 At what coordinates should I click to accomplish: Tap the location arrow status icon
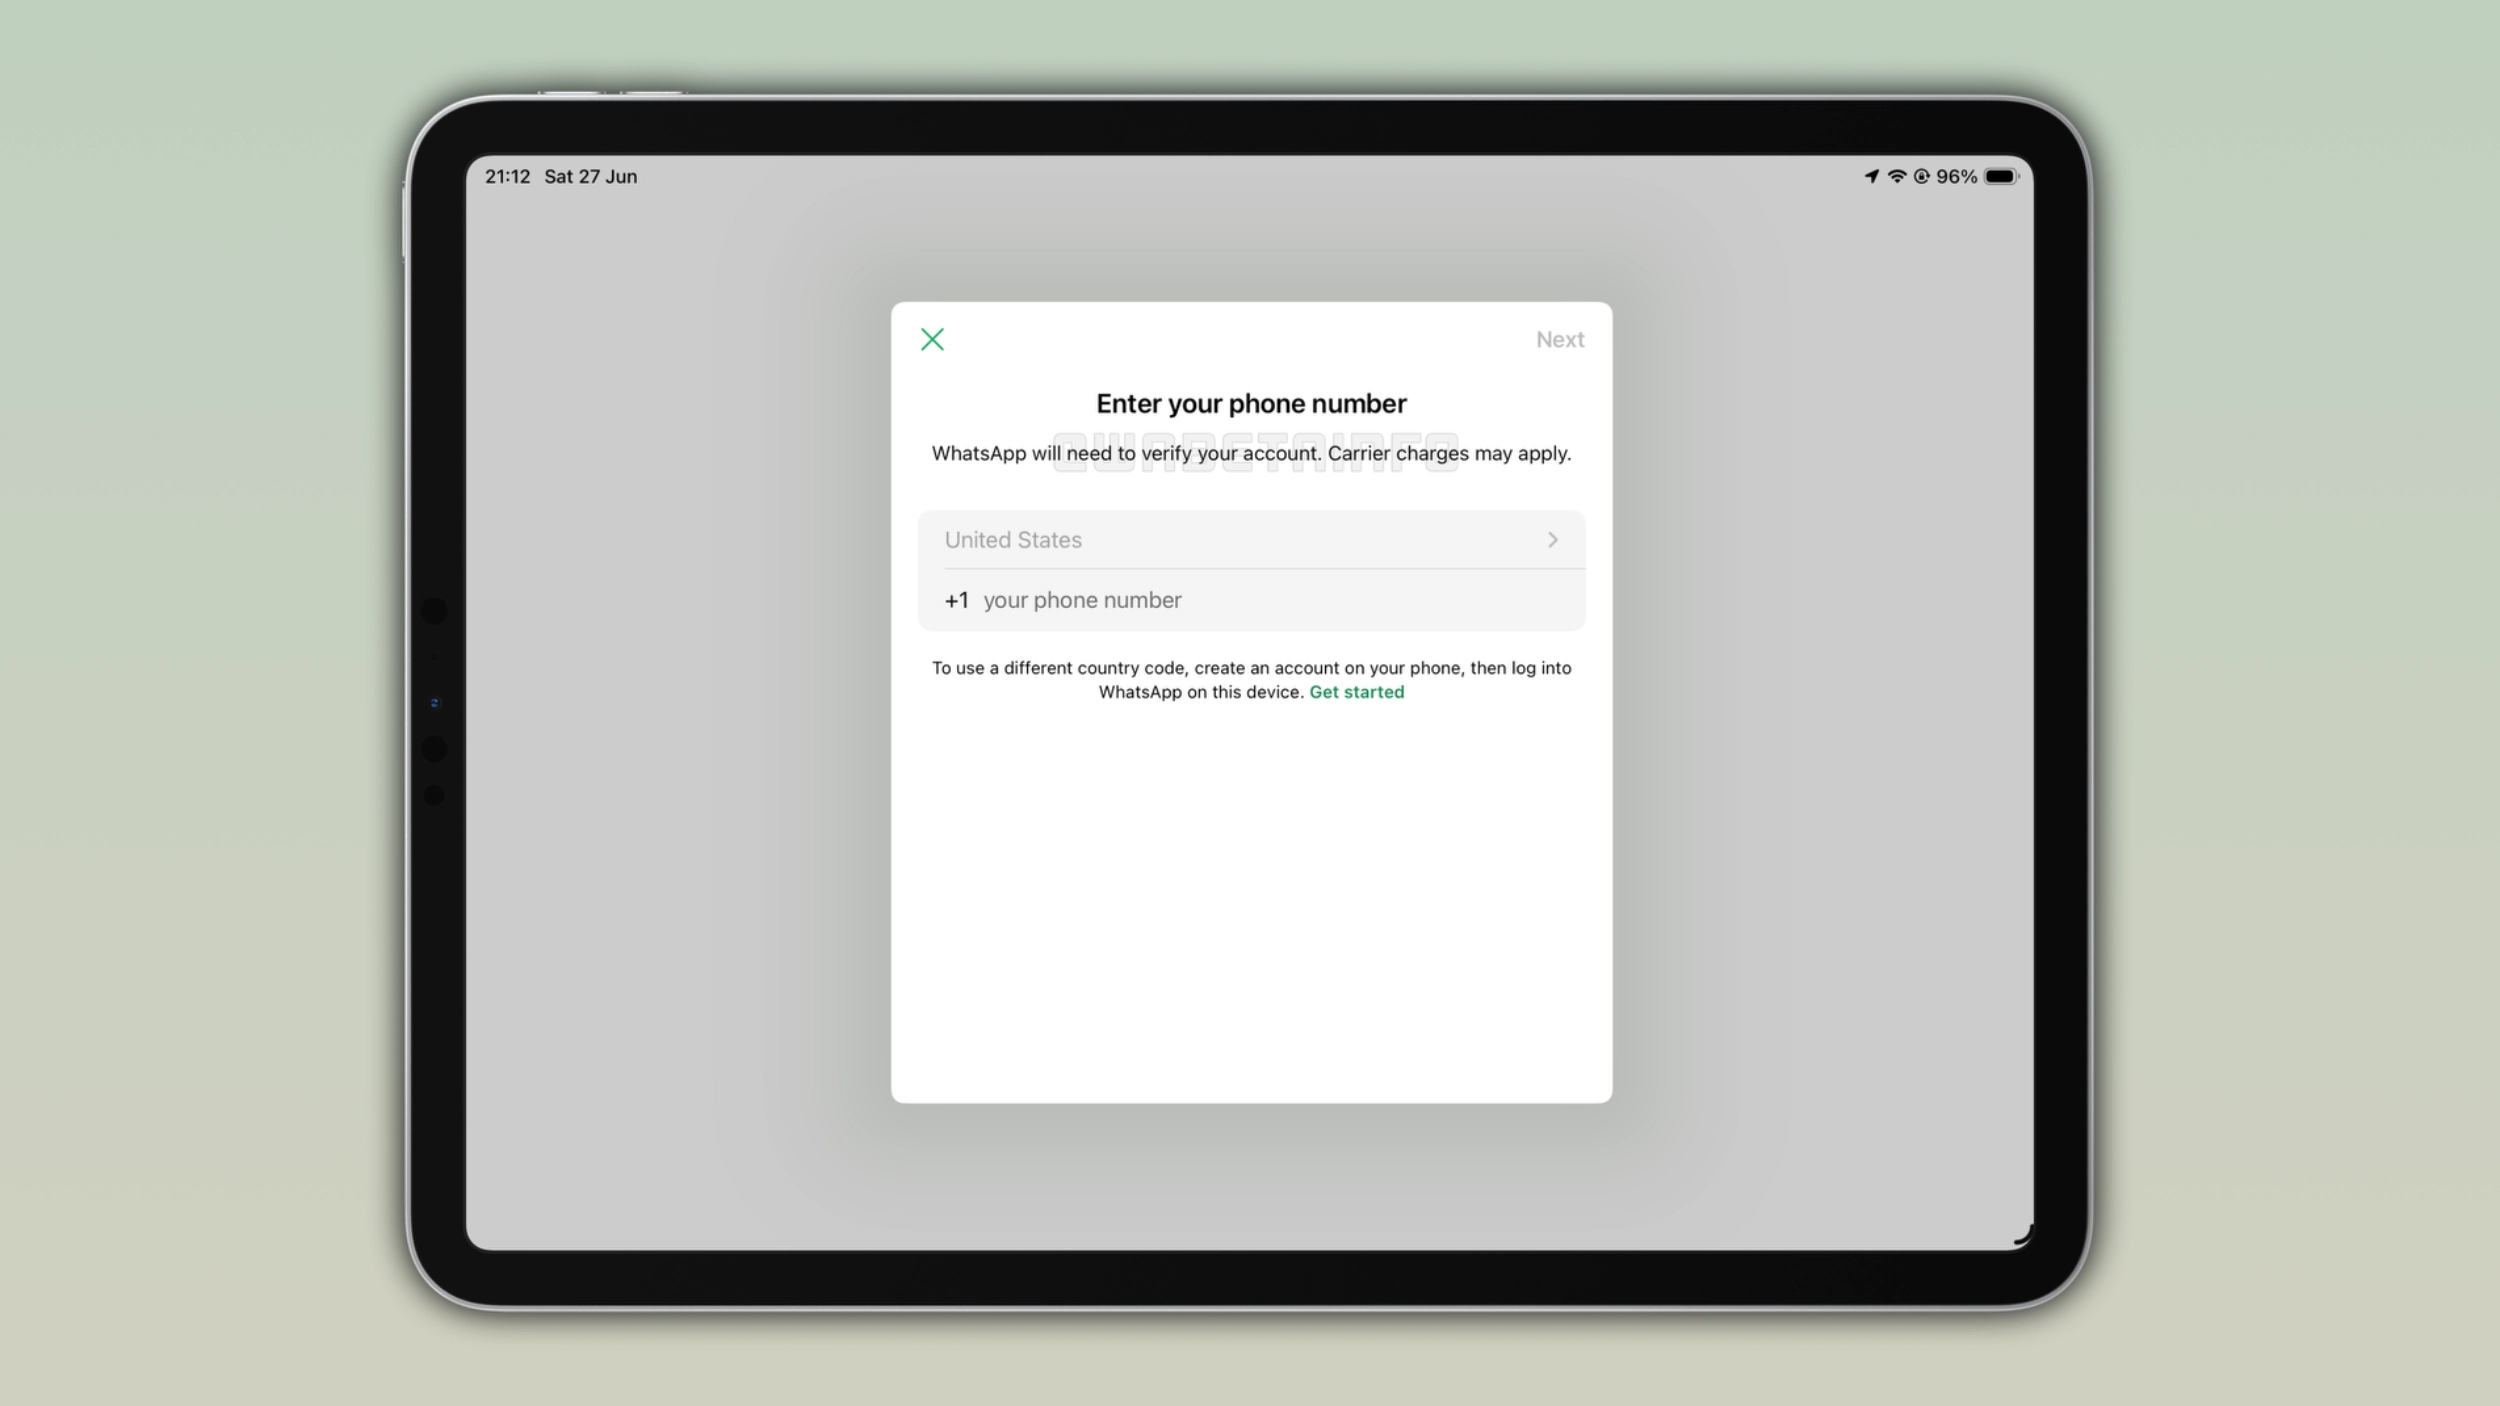[1871, 176]
